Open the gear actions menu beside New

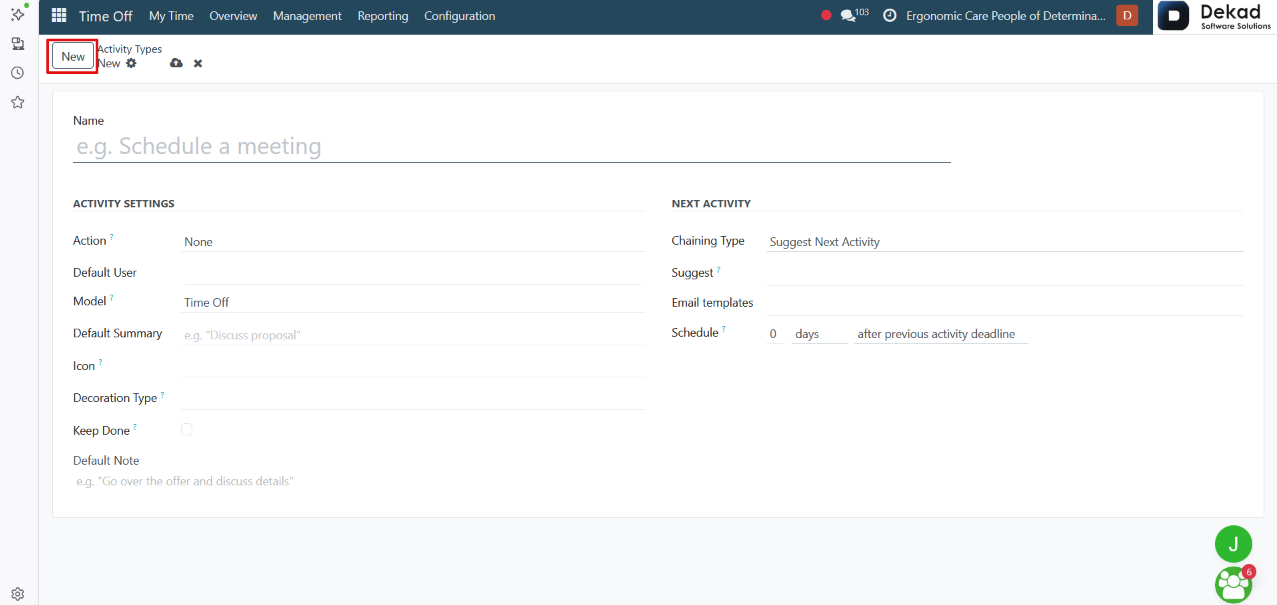[131, 63]
